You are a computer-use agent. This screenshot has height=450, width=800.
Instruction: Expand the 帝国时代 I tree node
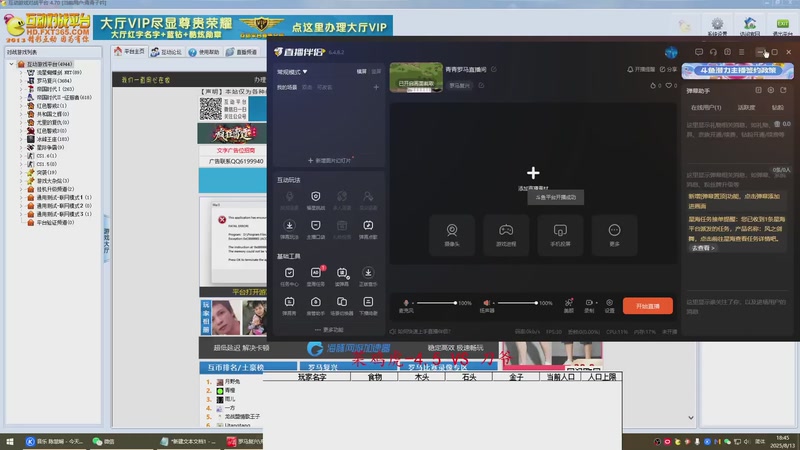tap(21, 89)
